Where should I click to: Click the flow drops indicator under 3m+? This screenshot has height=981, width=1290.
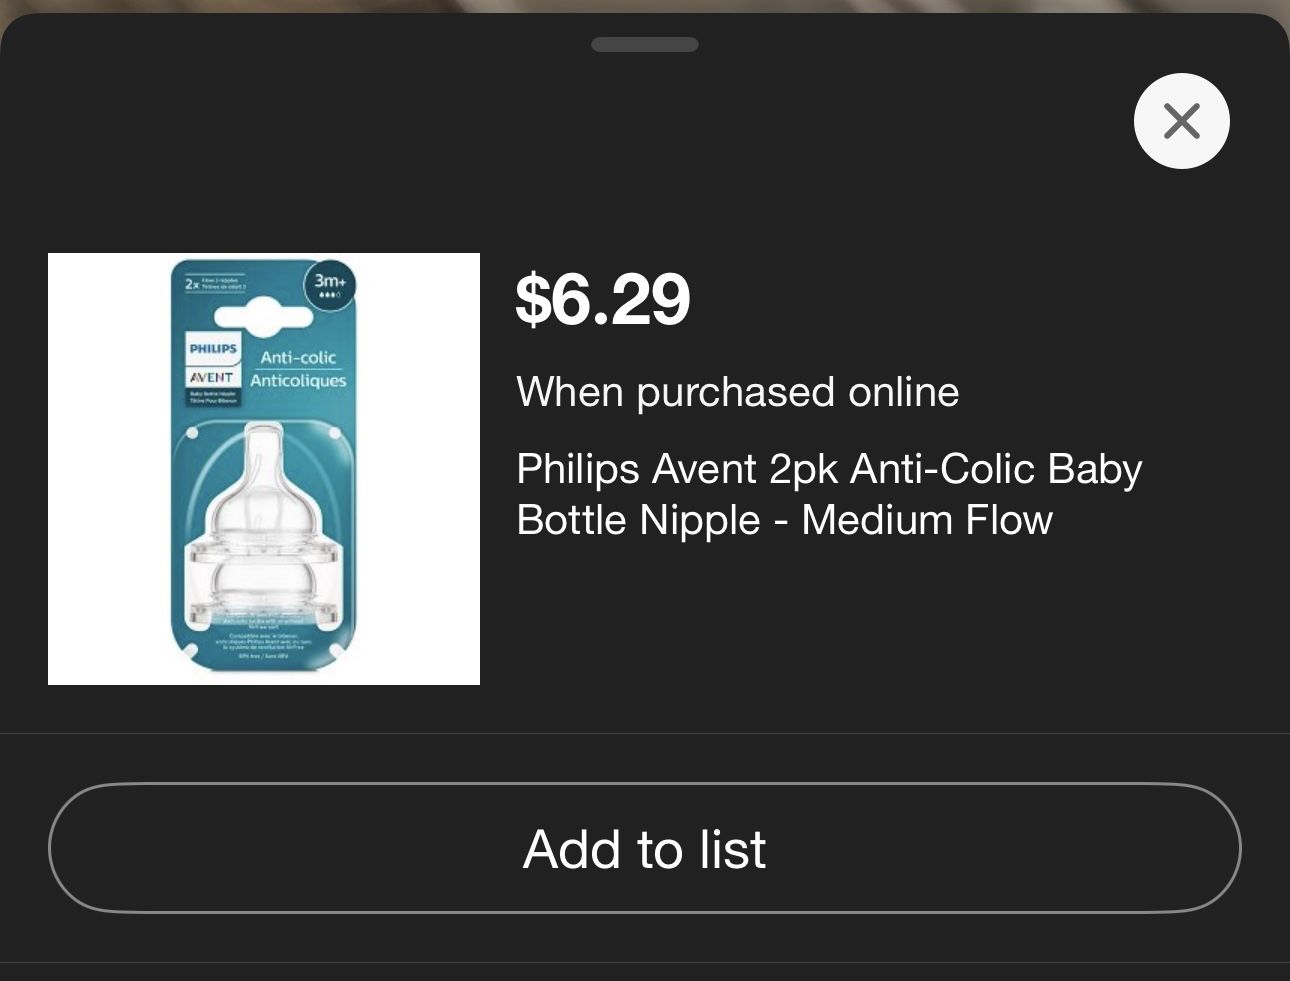[x=329, y=296]
